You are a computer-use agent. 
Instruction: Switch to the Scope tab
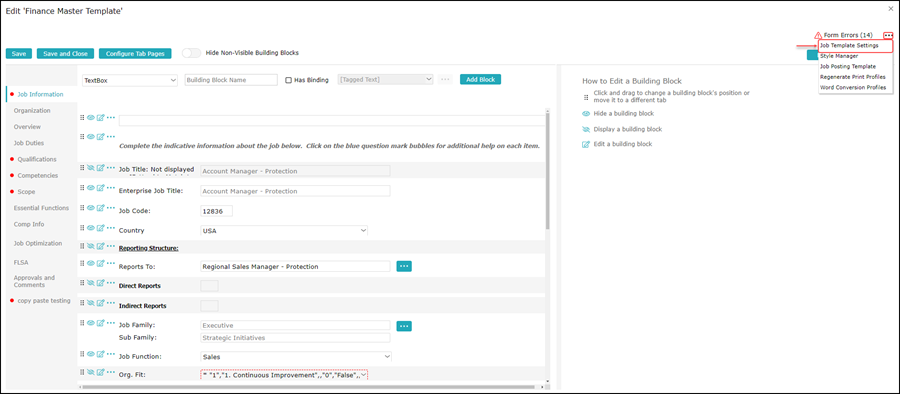pyautogui.click(x=26, y=192)
